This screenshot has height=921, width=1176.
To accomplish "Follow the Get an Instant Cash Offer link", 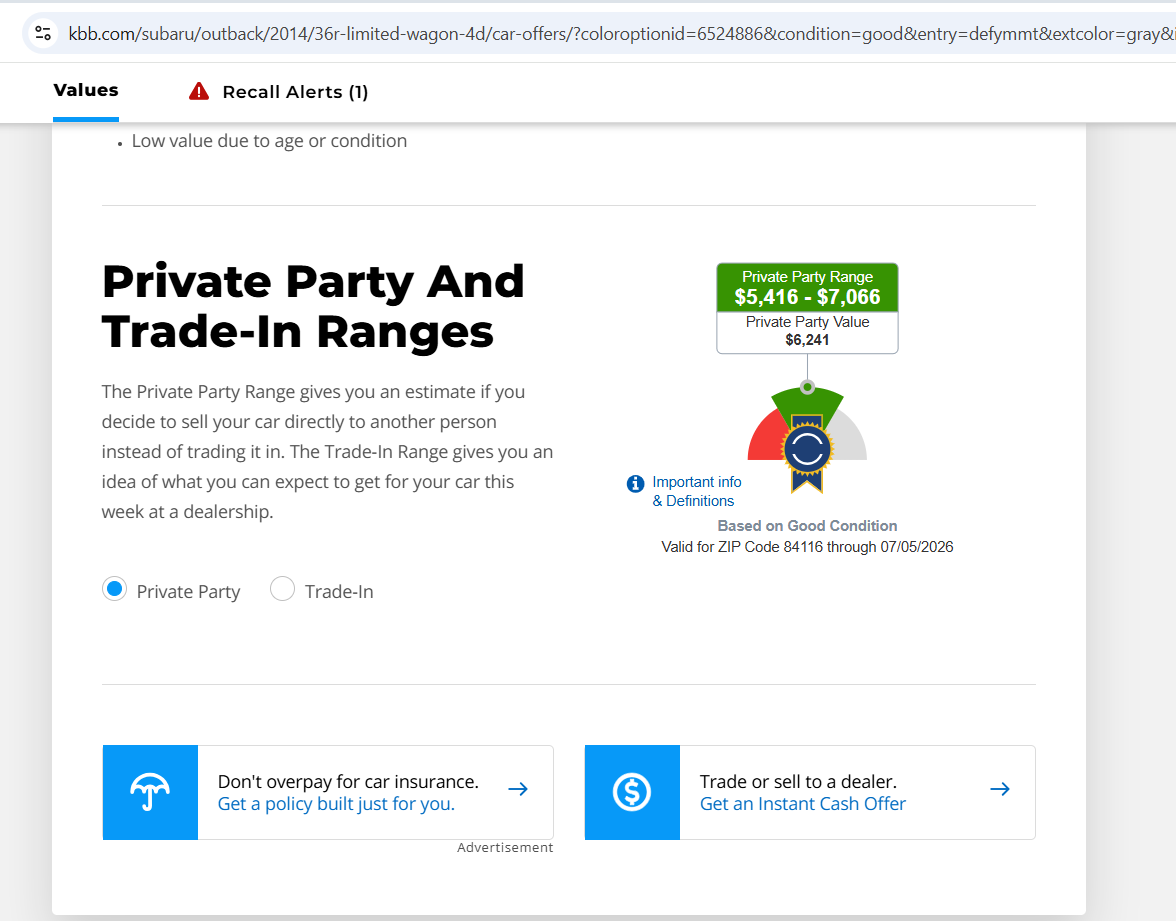I will click(802, 804).
